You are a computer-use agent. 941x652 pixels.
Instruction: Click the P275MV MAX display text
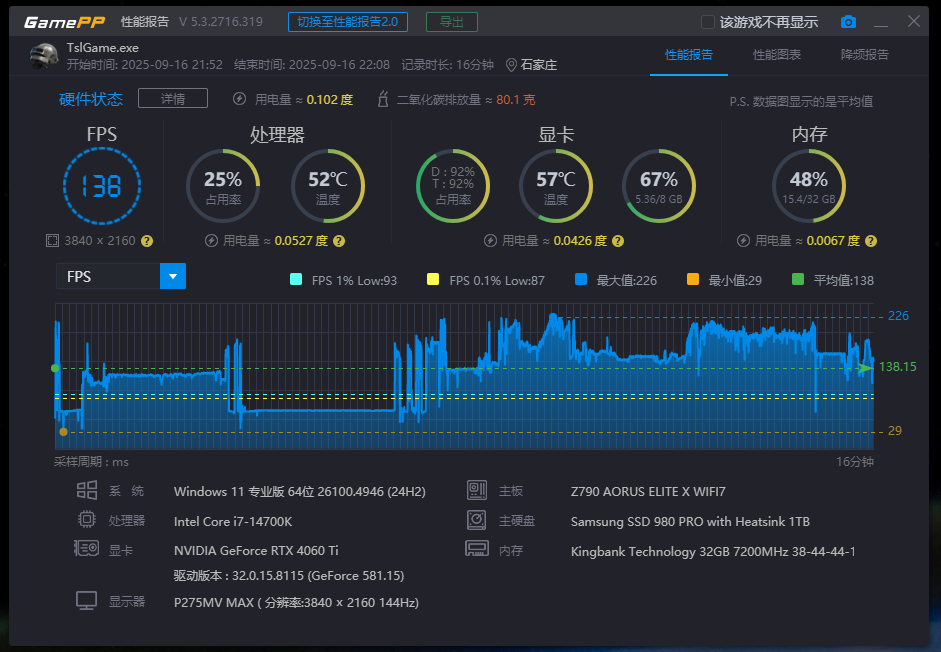296,602
